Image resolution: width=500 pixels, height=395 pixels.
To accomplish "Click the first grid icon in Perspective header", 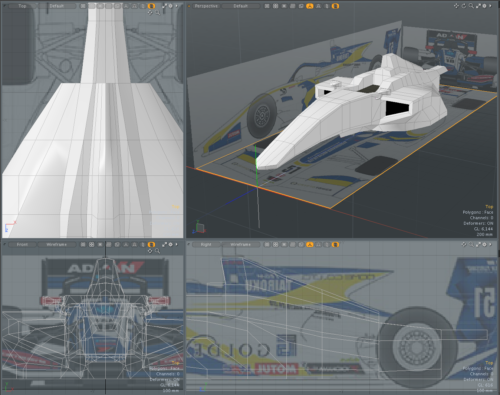I will 267,6.
